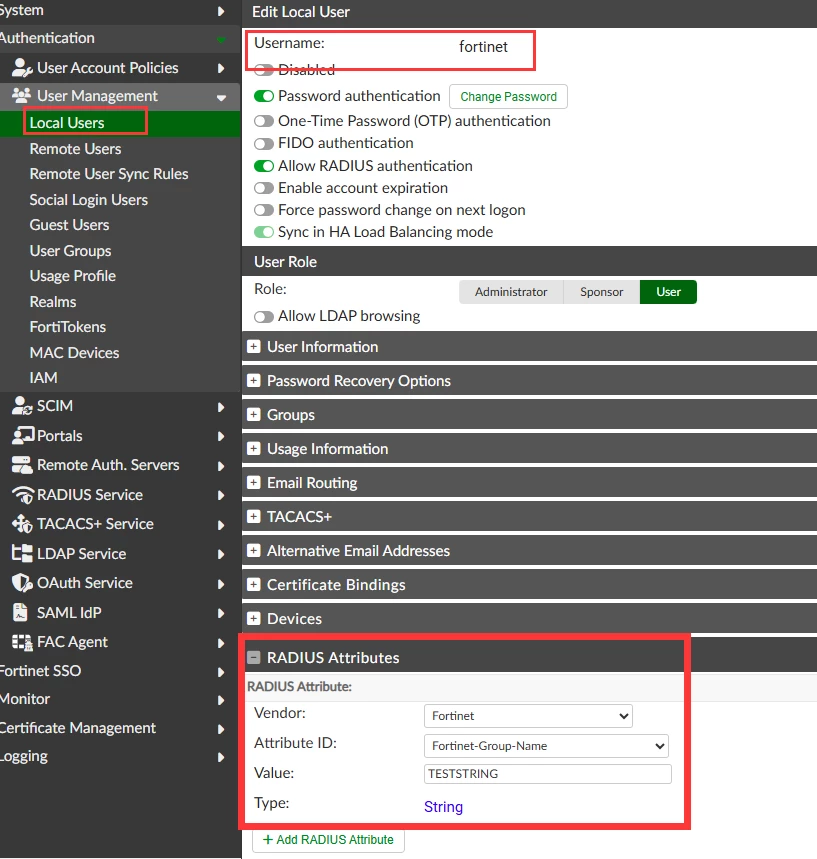Open Remote Users page
This screenshot has height=859, width=817.
click(75, 148)
